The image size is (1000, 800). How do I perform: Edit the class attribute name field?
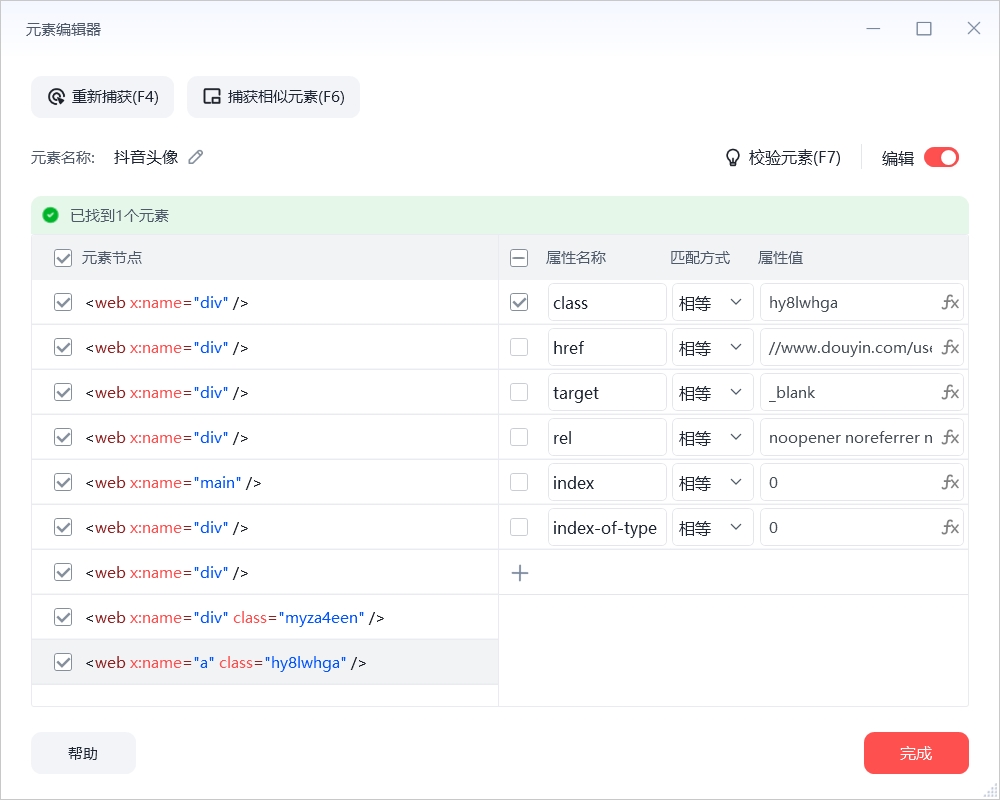(607, 302)
